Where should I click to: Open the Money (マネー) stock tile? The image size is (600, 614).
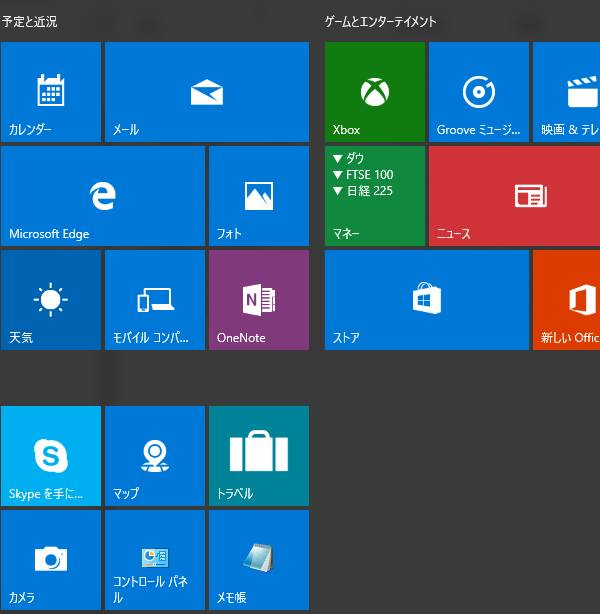[375, 196]
